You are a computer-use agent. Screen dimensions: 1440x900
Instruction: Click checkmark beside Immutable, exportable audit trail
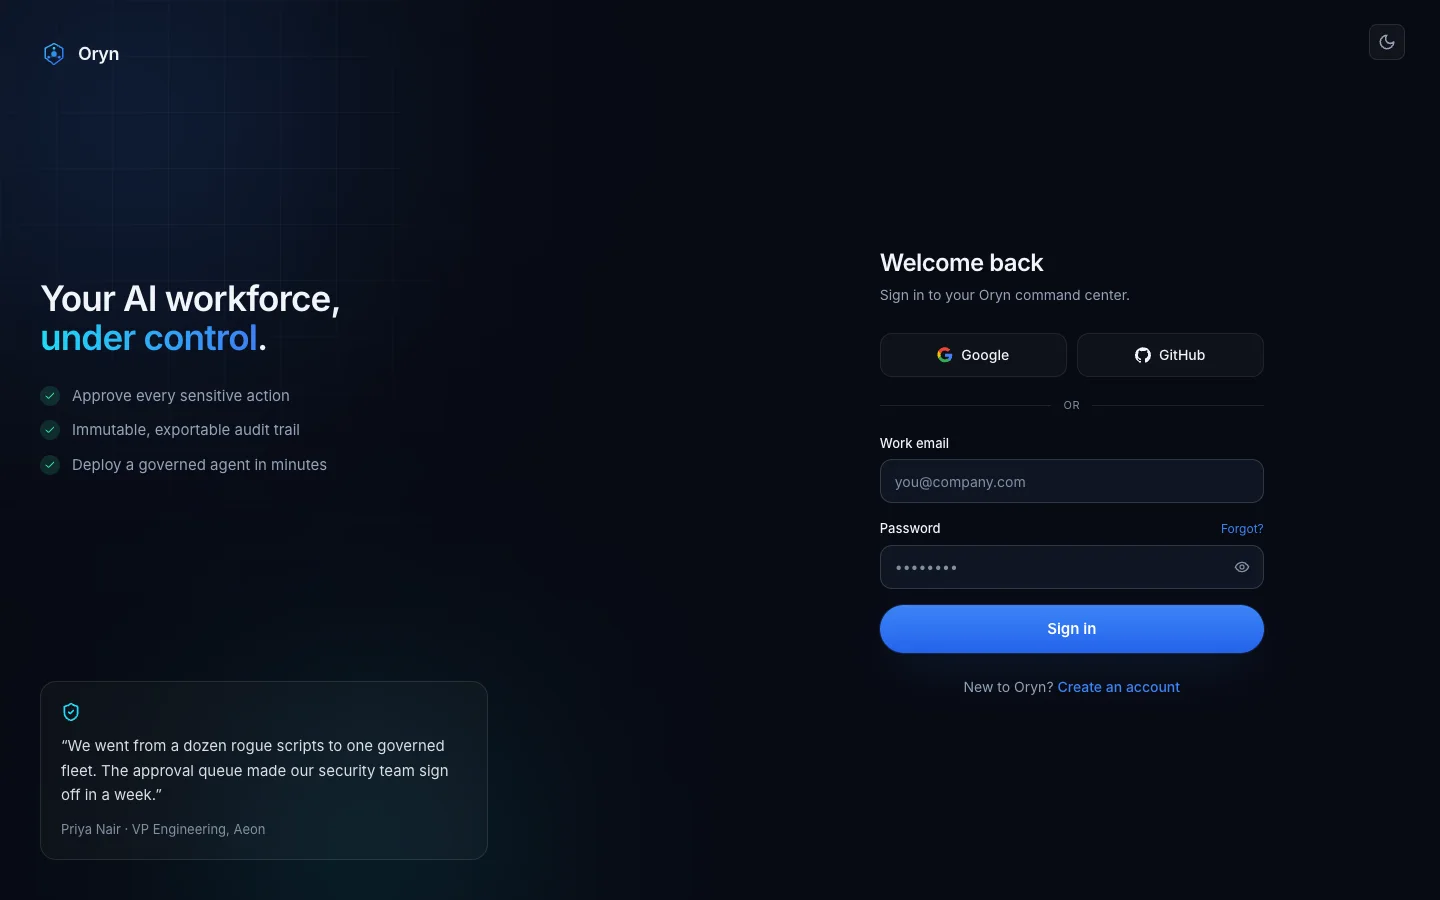(x=50, y=430)
